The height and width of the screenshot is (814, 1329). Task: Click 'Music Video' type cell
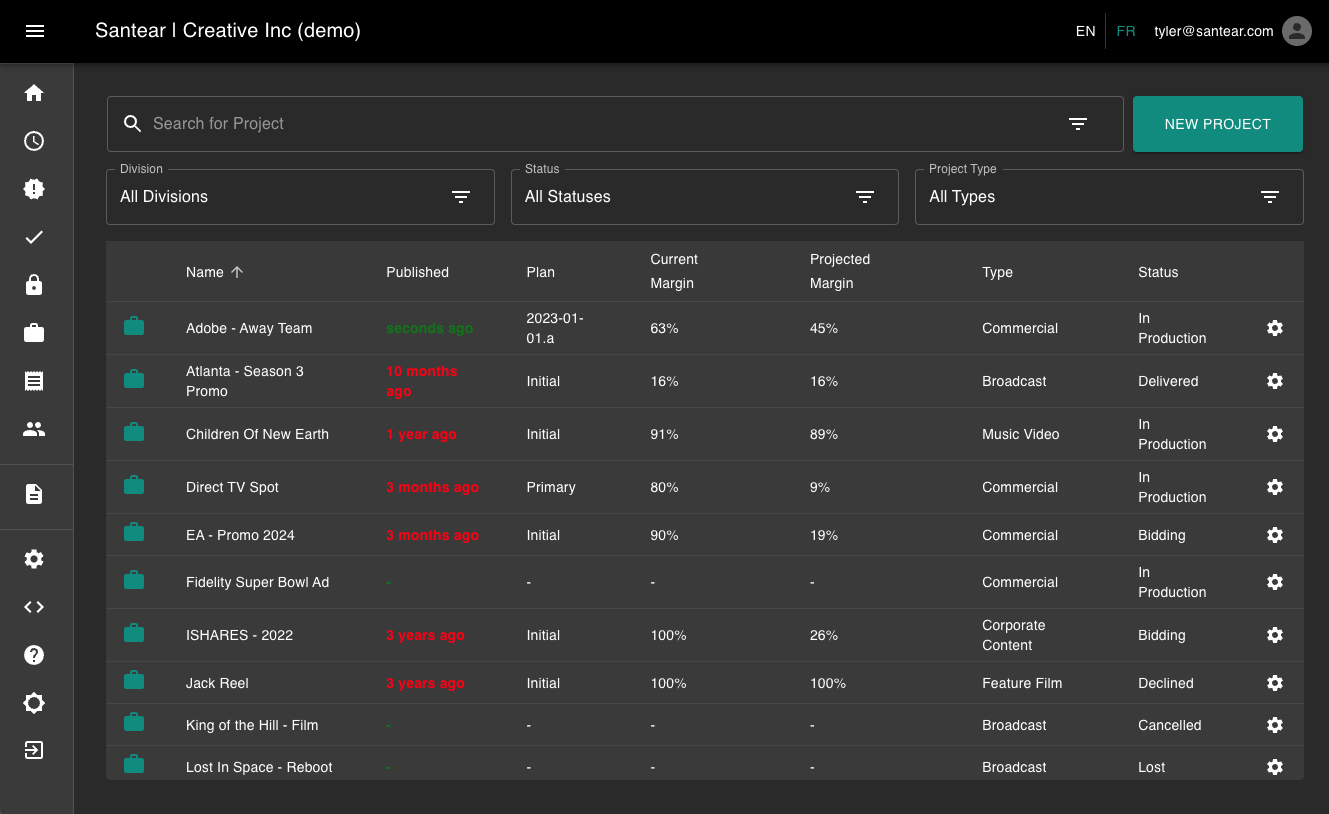click(x=1020, y=434)
